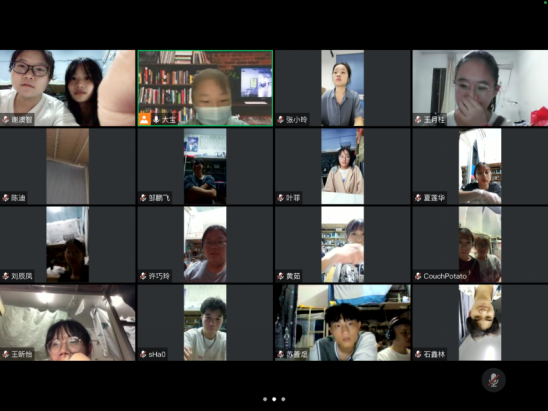This screenshot has width=548, height=411.
Task: Click muted mic icon beside 黄茹
Action: tap(281, 276)
